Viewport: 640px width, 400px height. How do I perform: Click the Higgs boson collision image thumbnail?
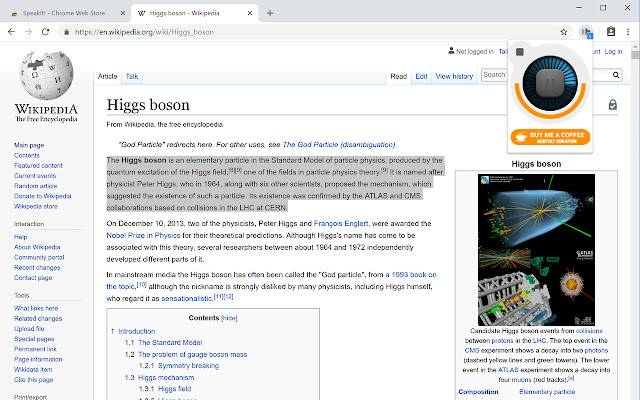(x=536, y=249)
